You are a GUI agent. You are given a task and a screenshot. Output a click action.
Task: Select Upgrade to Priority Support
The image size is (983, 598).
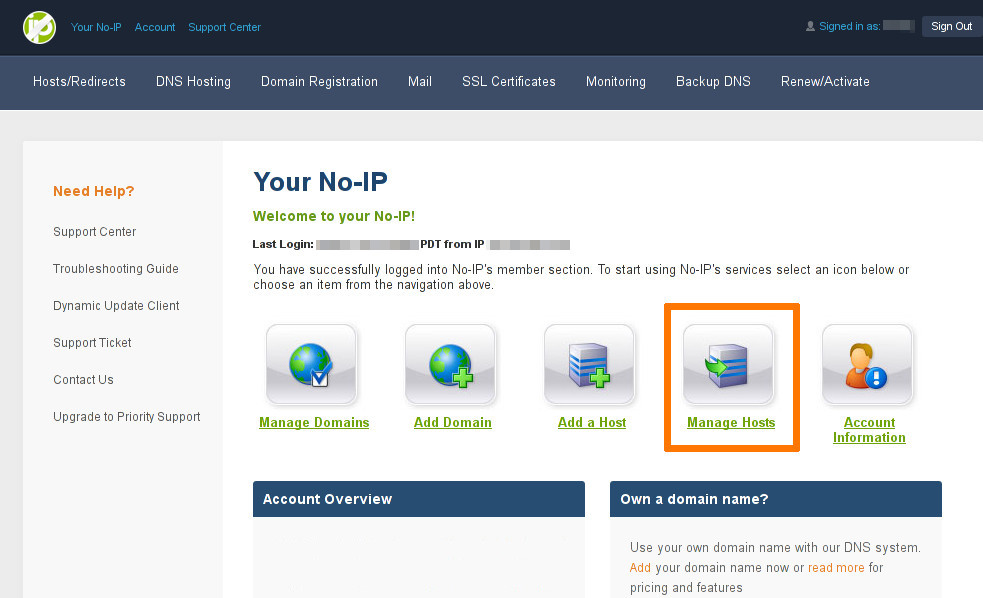[127, 417]
